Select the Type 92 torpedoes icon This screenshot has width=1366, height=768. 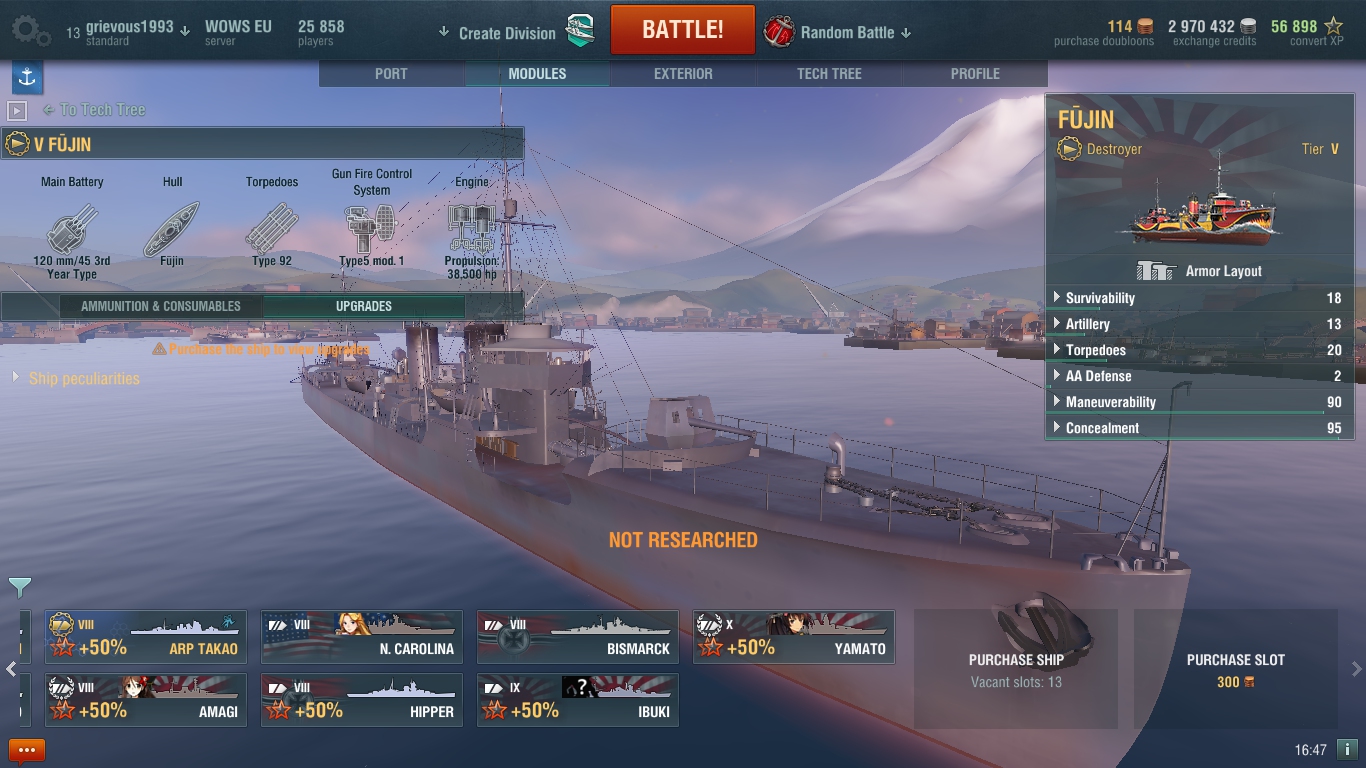pyautogui.click(x=272, y=229)
